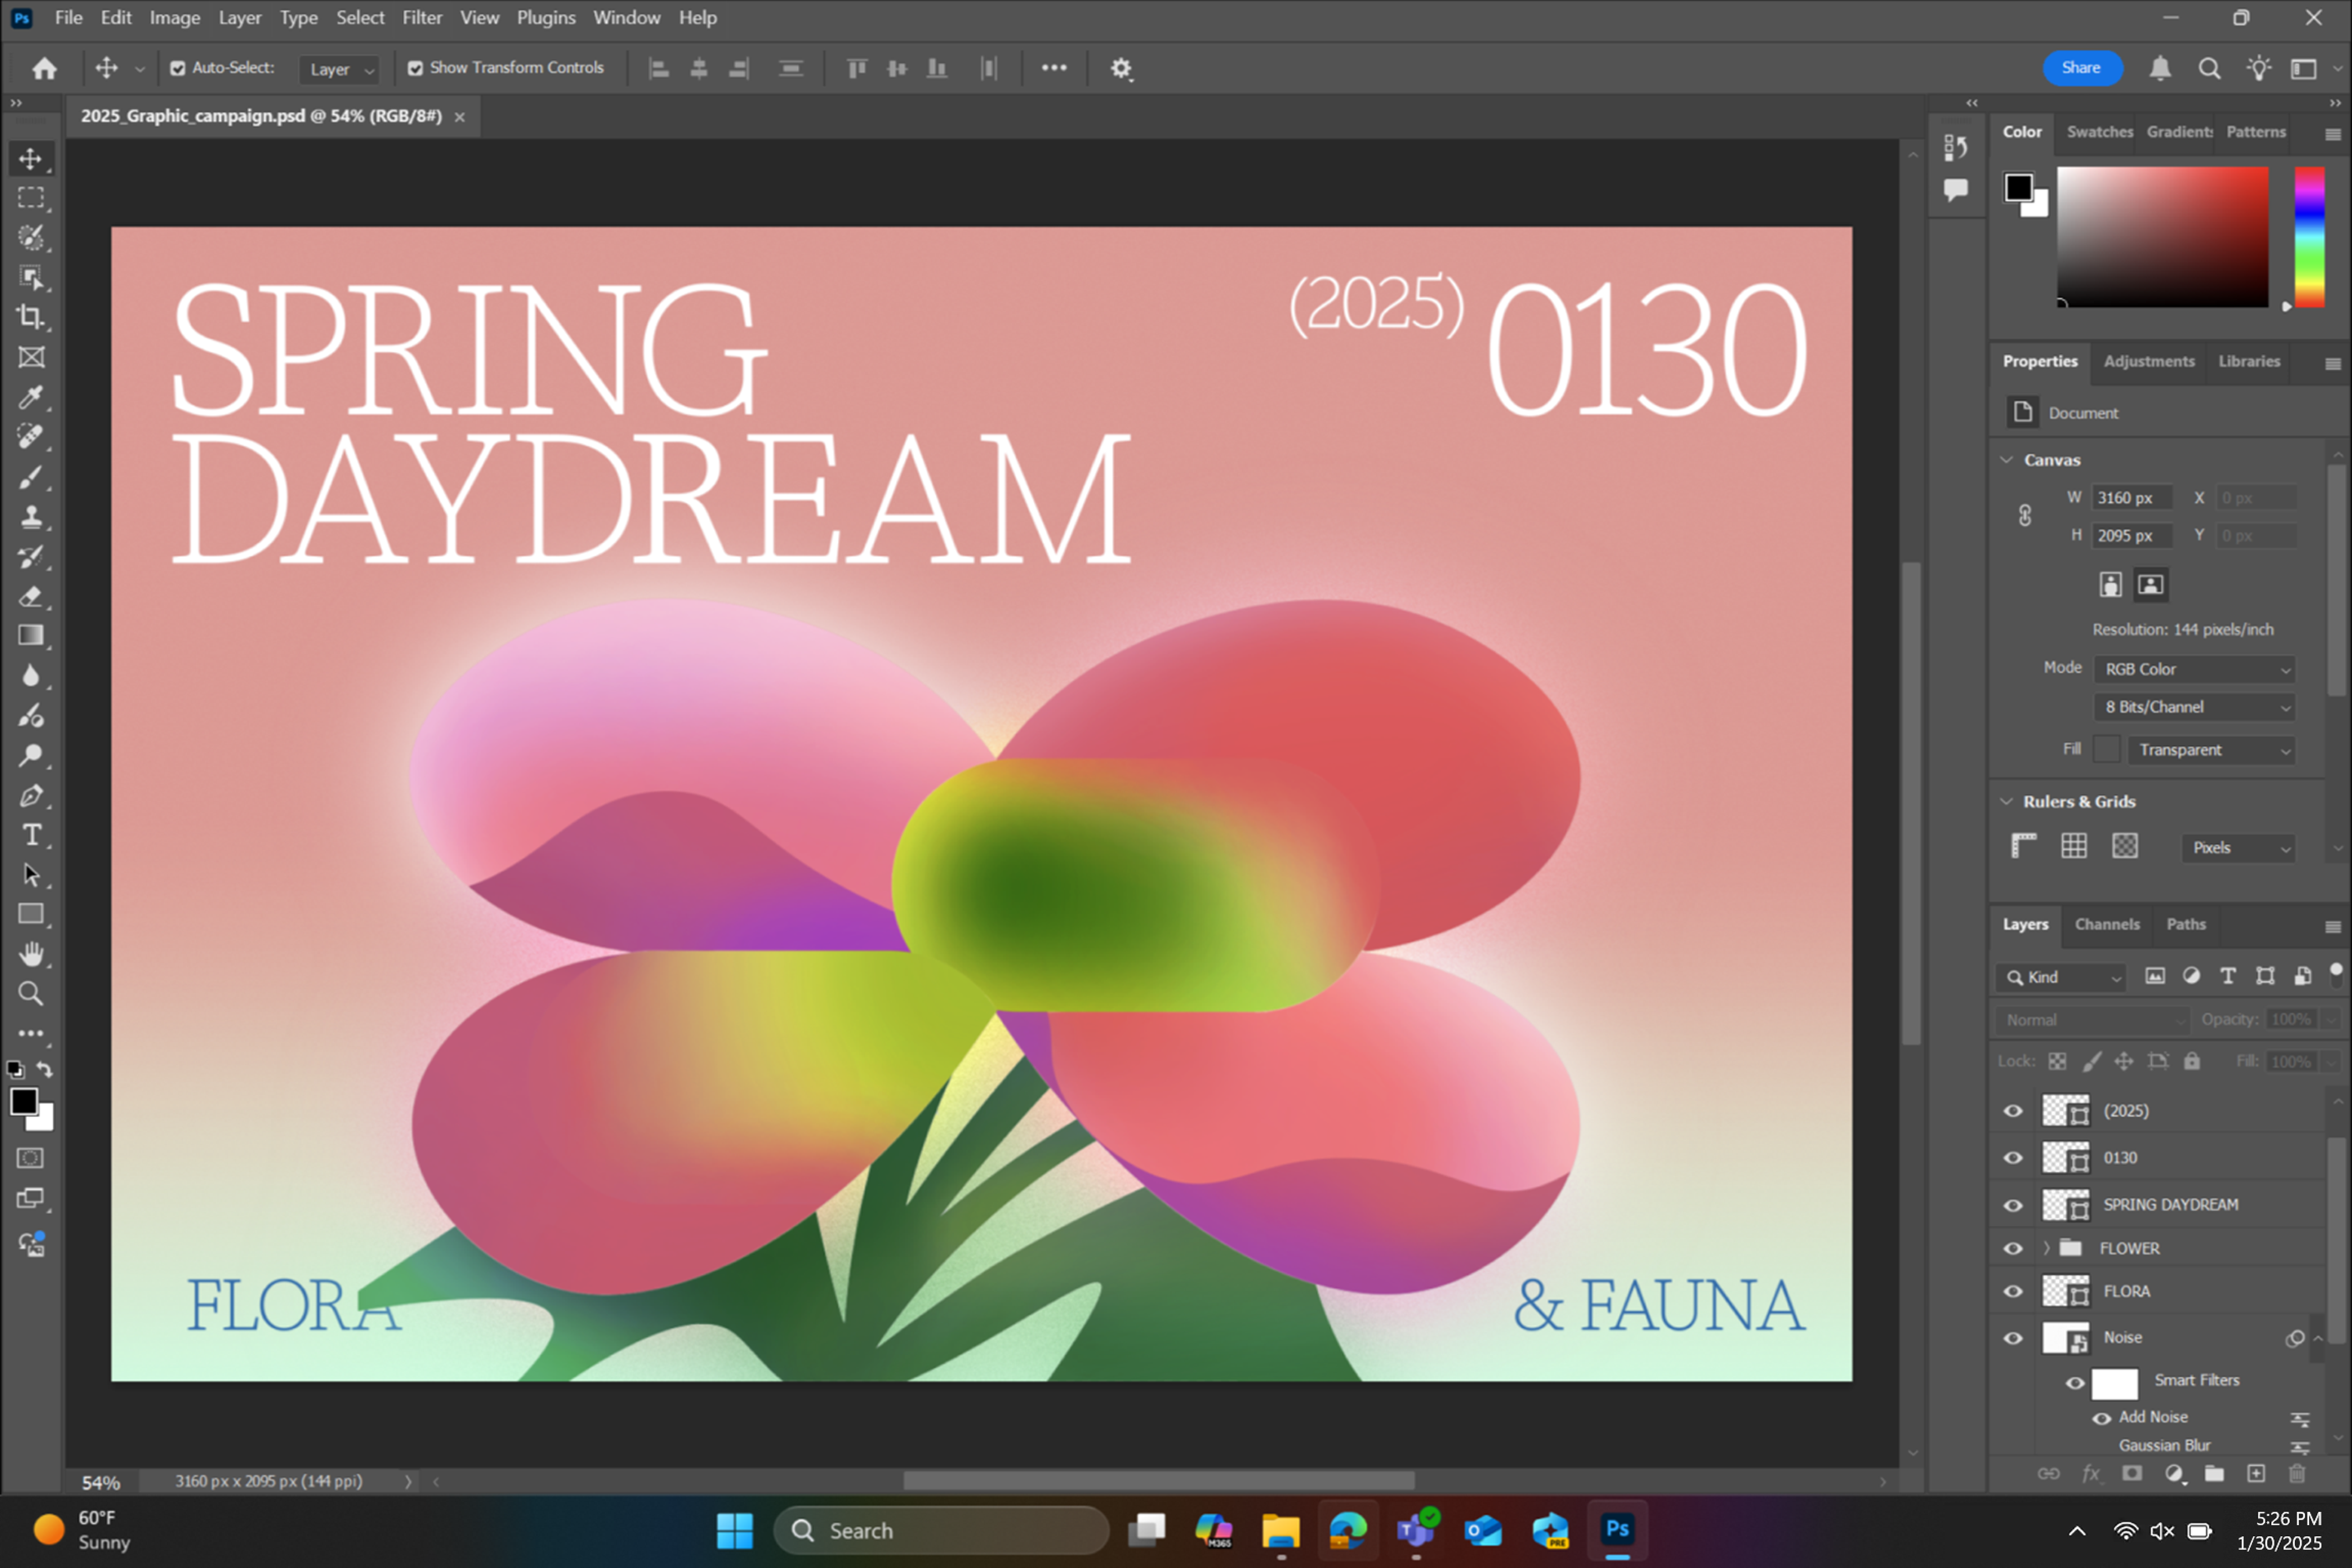Open the Filter menu
The height and width of the screenshot is (1568, 2352).
coord(421,18)
